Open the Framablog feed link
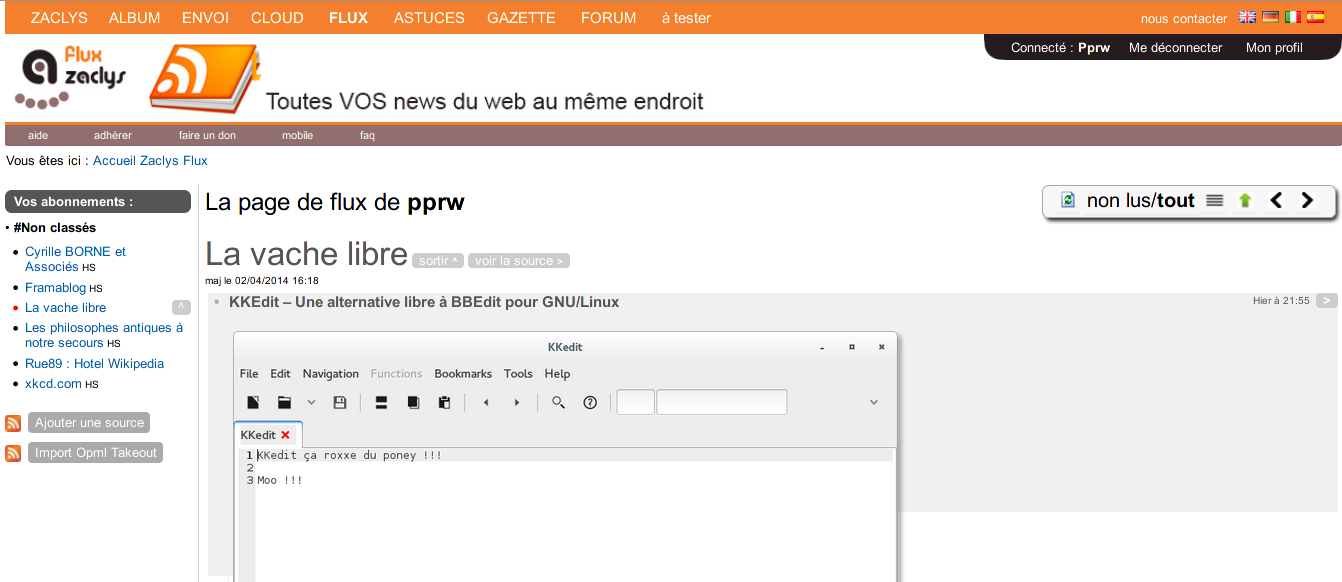 coord(55,288)
